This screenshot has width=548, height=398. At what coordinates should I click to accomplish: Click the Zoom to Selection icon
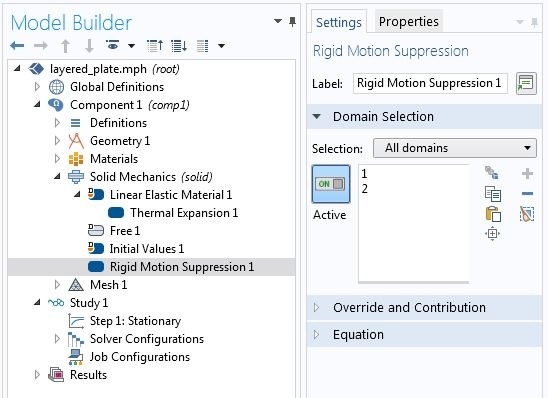click(492, 233)
